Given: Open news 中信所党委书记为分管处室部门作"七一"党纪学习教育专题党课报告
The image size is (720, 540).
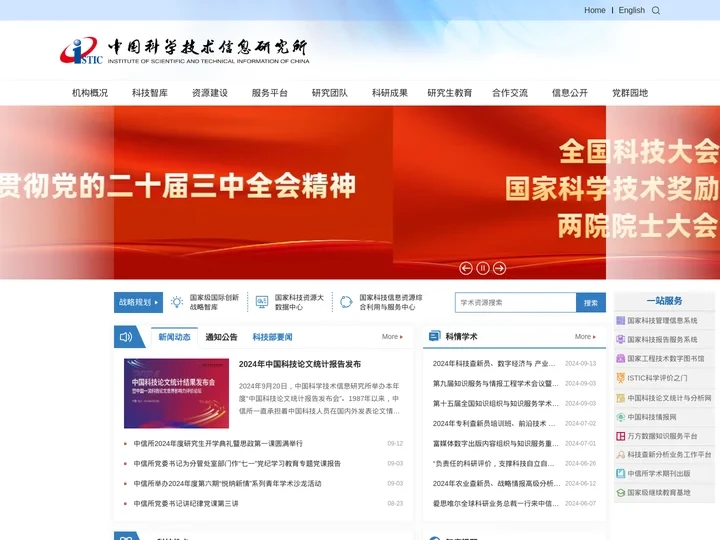Looking at the screenshot, I should point(237,464).
